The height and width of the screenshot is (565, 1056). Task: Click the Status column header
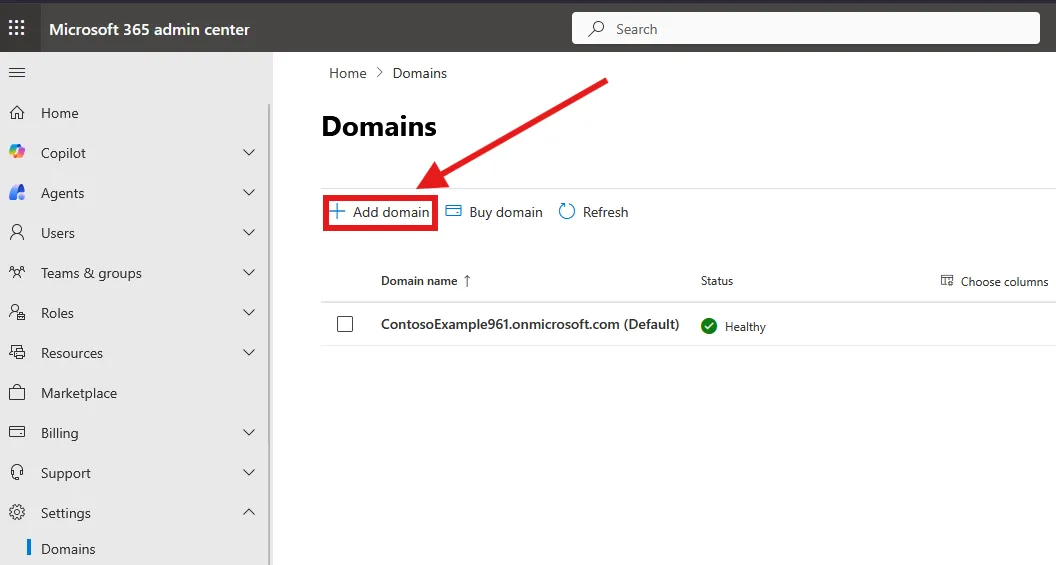pos(717,281)
